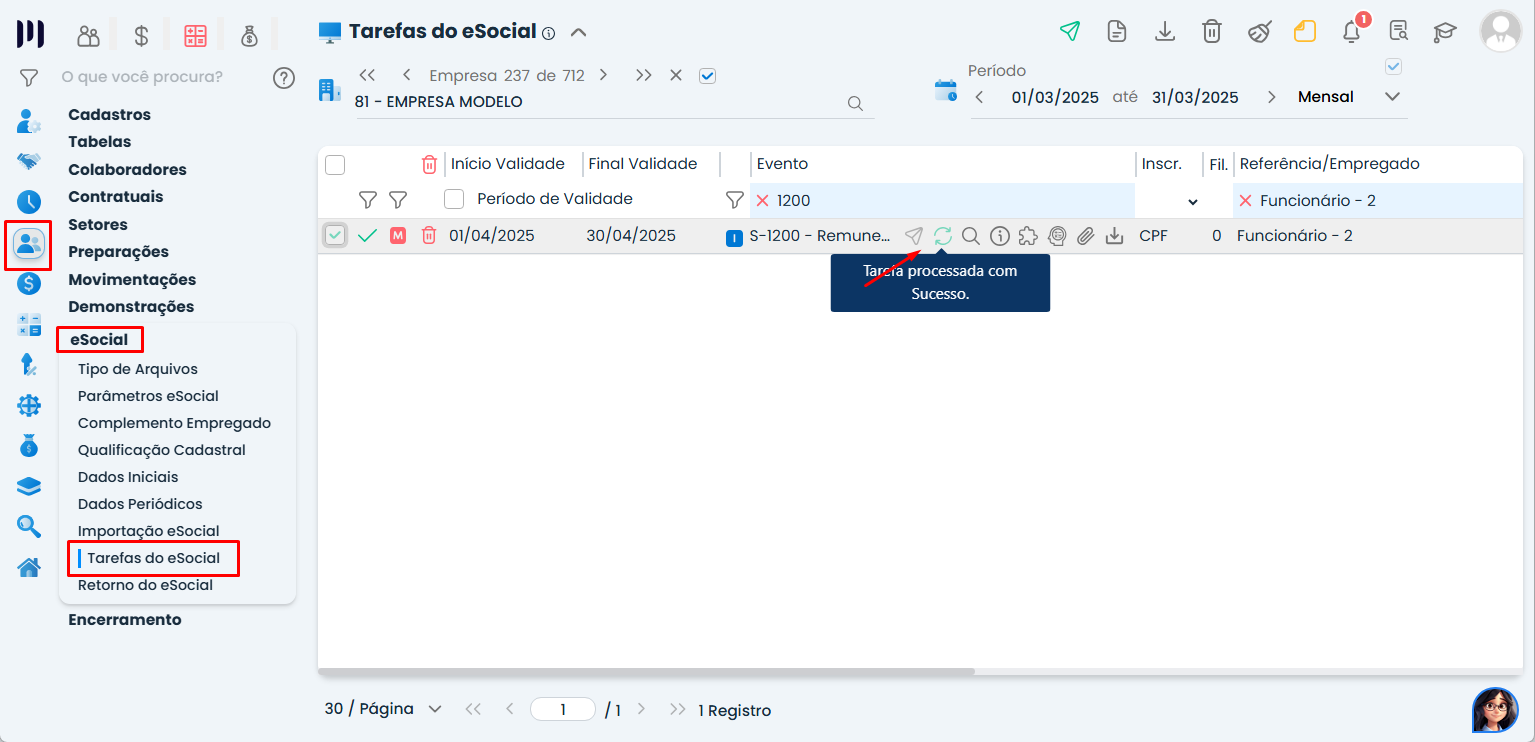The height and width of the screenshot is (742, 1535).
Task: Click the clock icon in left sidebar
Action: point(29,201)
